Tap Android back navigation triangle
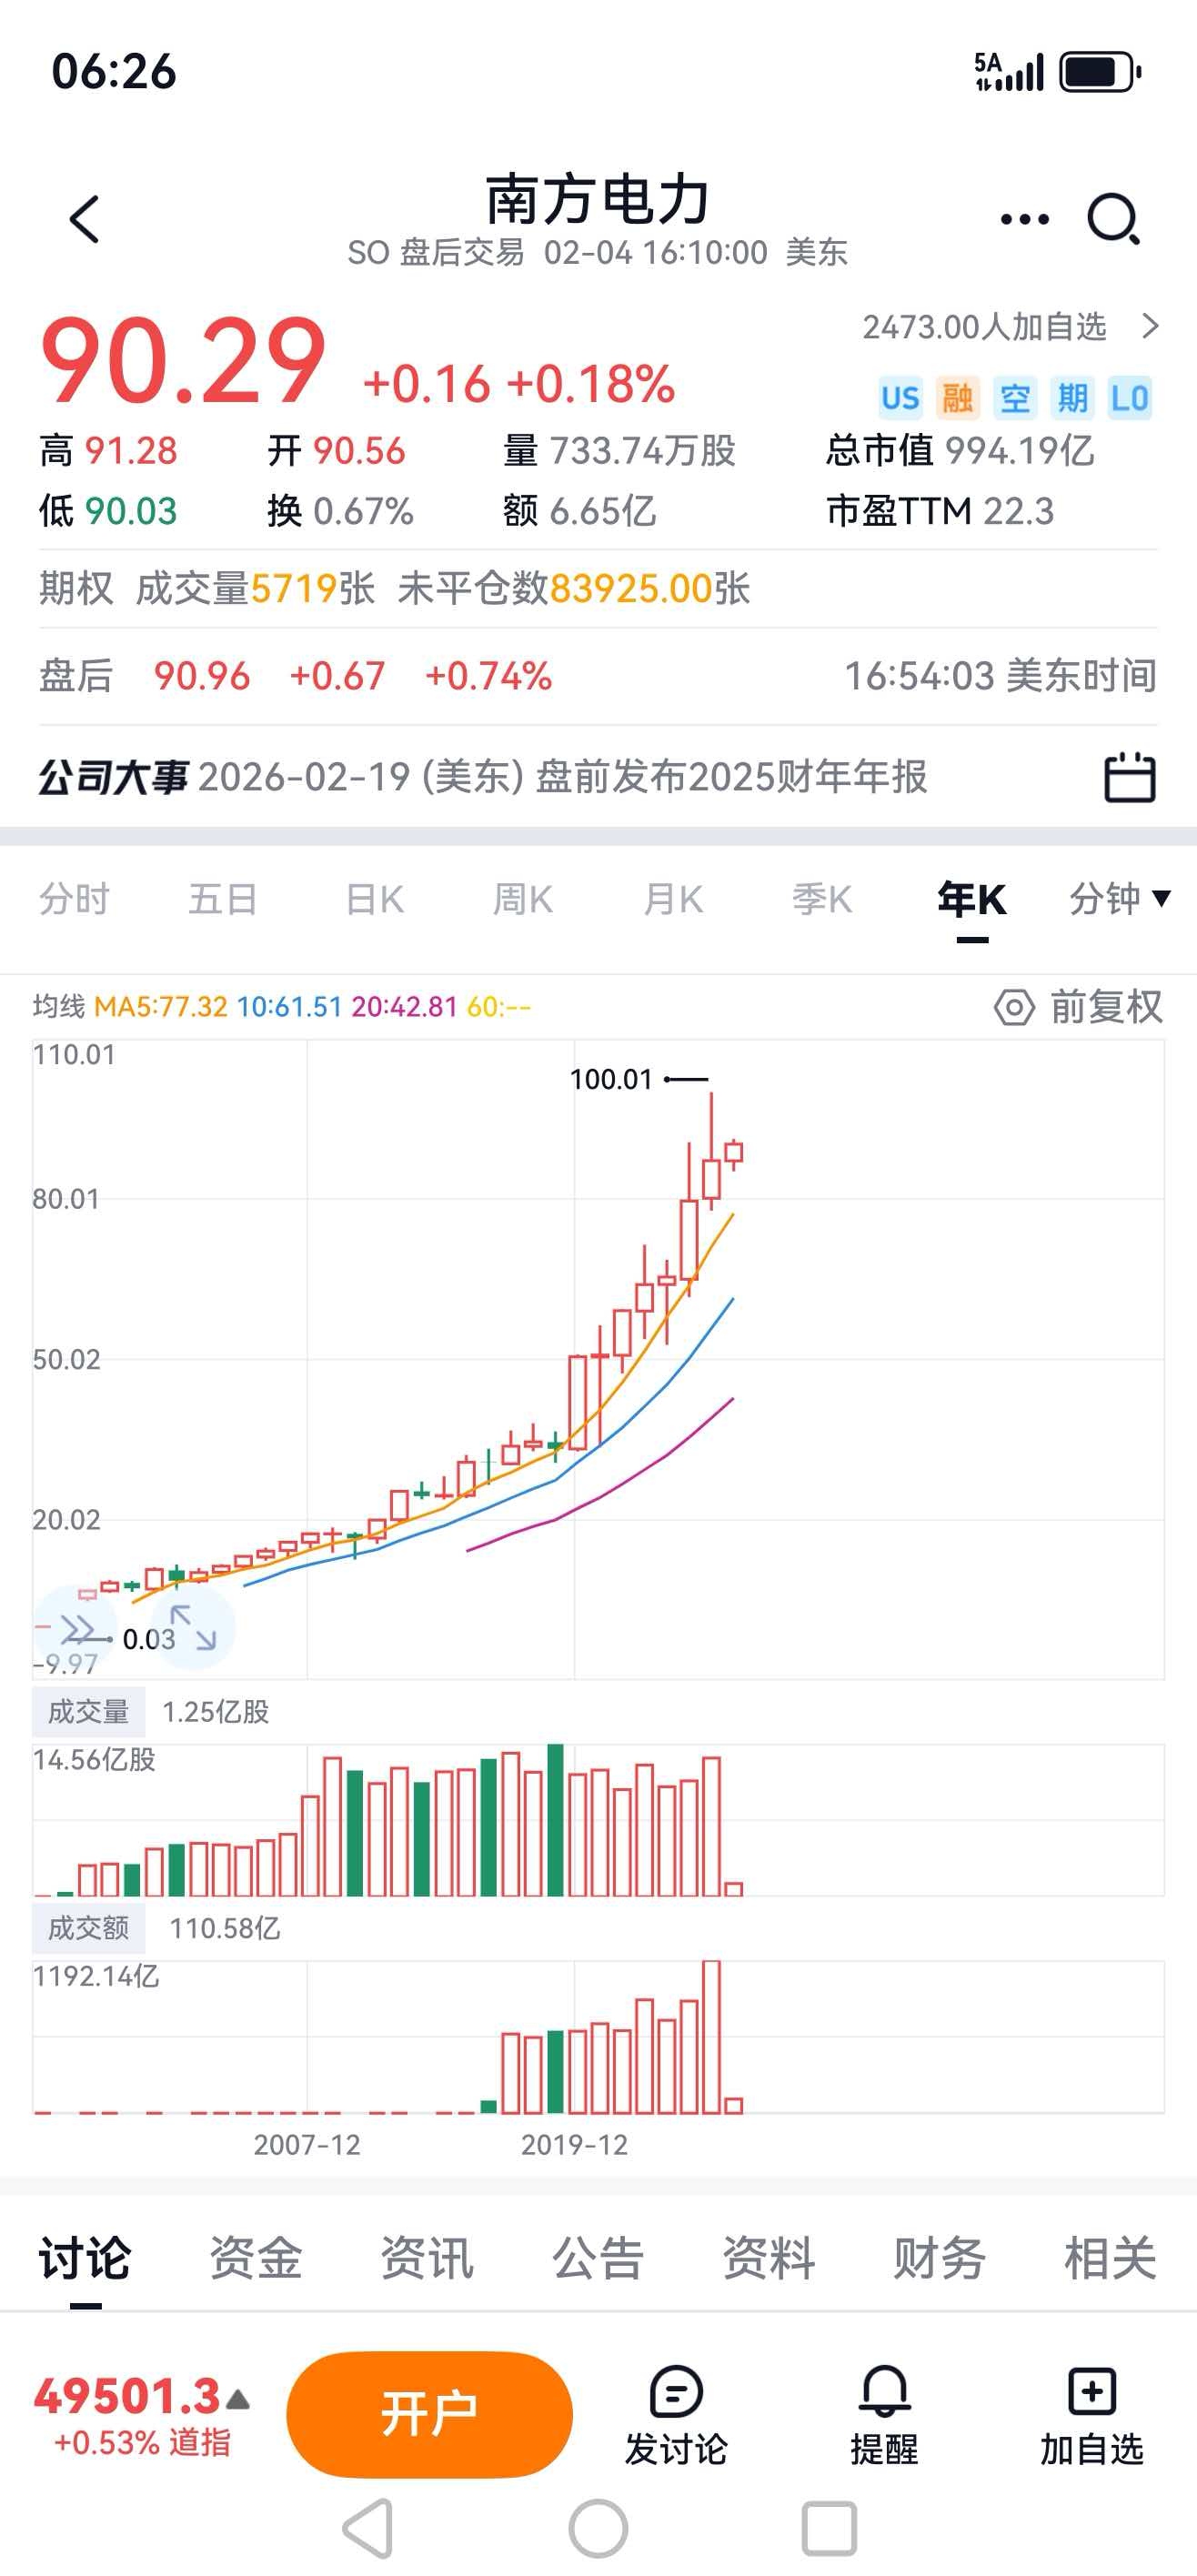Image resolution: width=1197 pixels, height=2576 pixels. click(x=368, y=2528)
